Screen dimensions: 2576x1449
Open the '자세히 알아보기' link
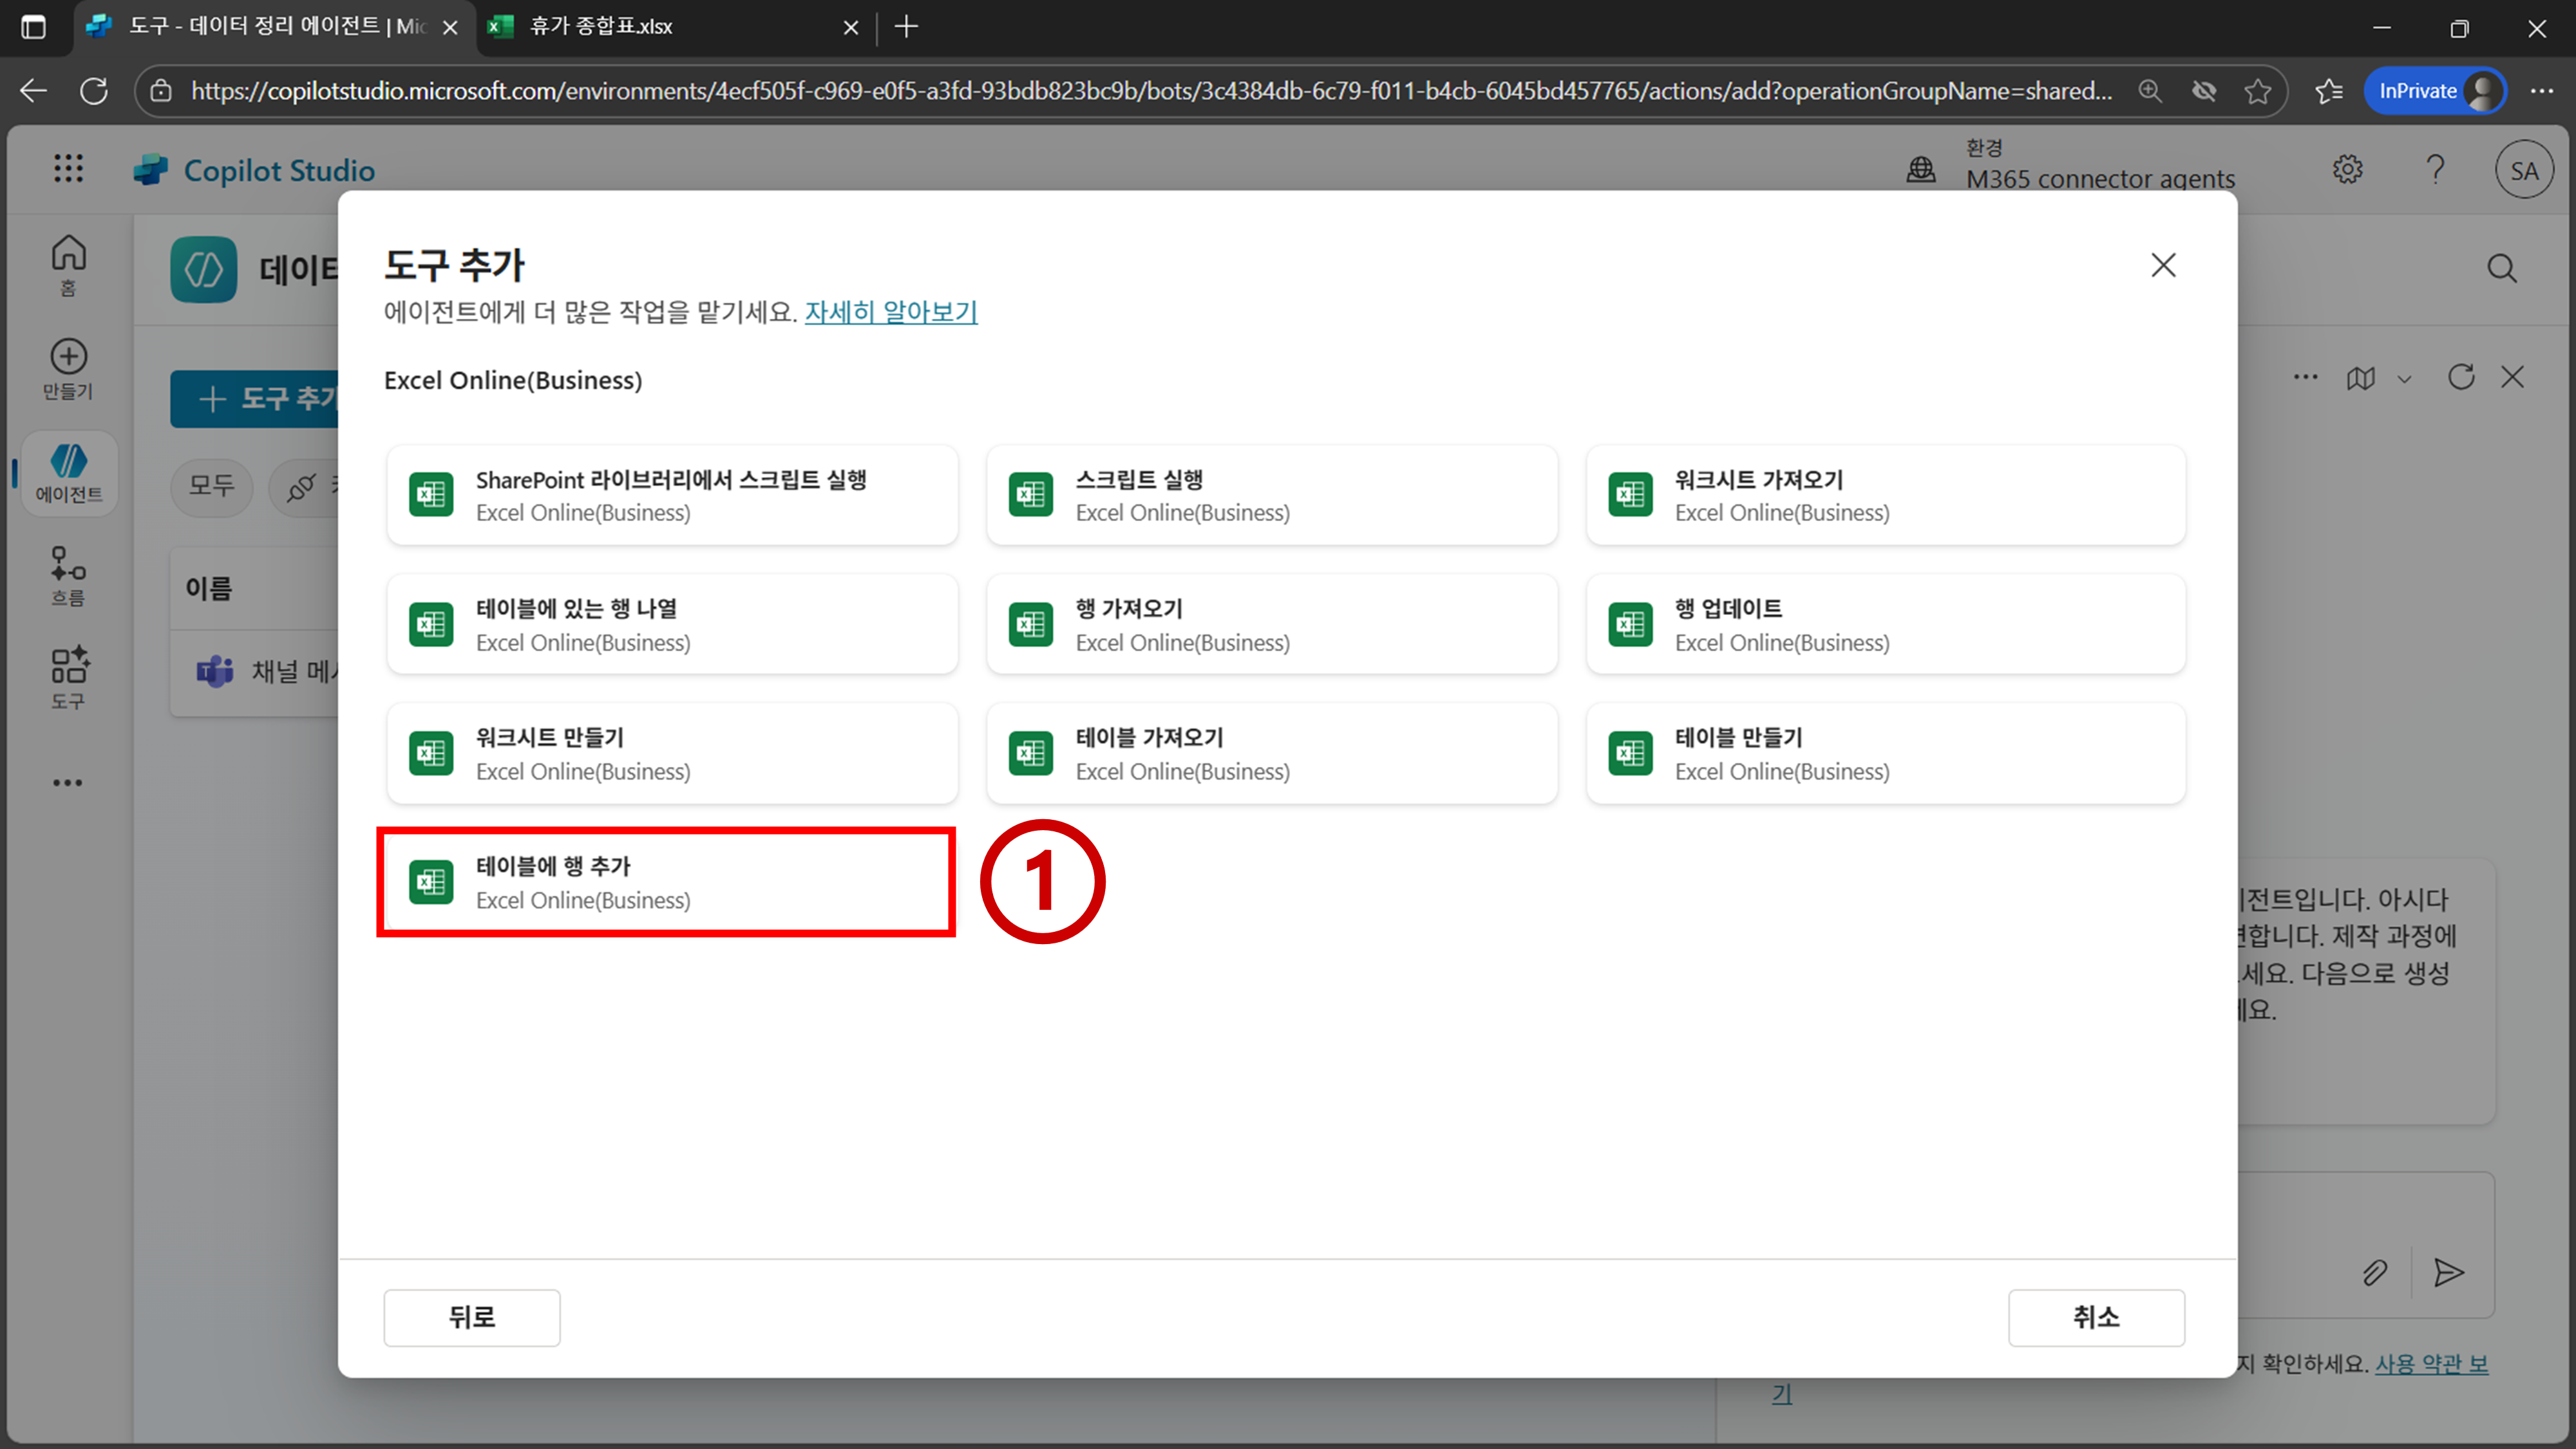pyautogui.click(x=890, y=312)
